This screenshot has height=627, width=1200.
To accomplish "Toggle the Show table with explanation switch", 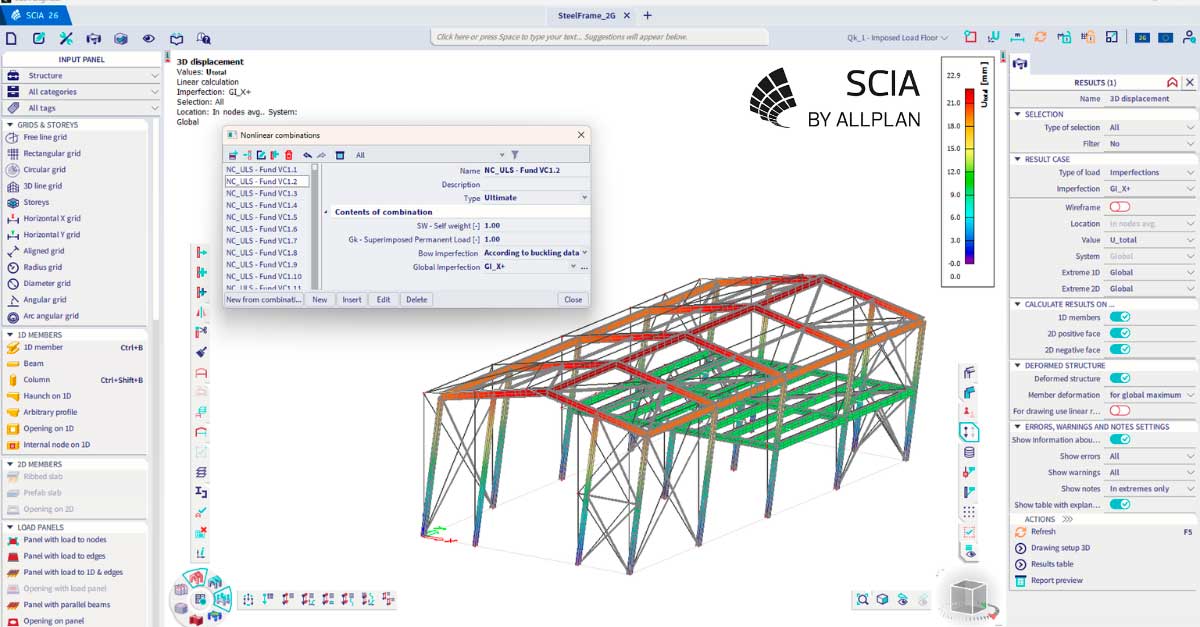I will [x=1119, y=504].
